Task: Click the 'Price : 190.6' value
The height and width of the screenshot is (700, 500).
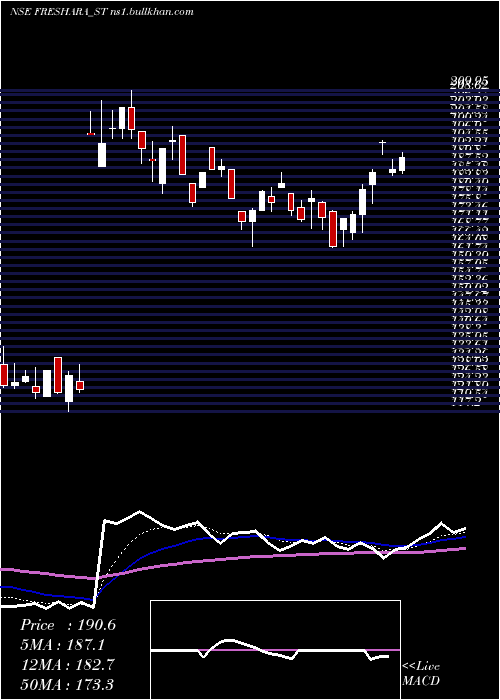Action: (x=68, y=625)
